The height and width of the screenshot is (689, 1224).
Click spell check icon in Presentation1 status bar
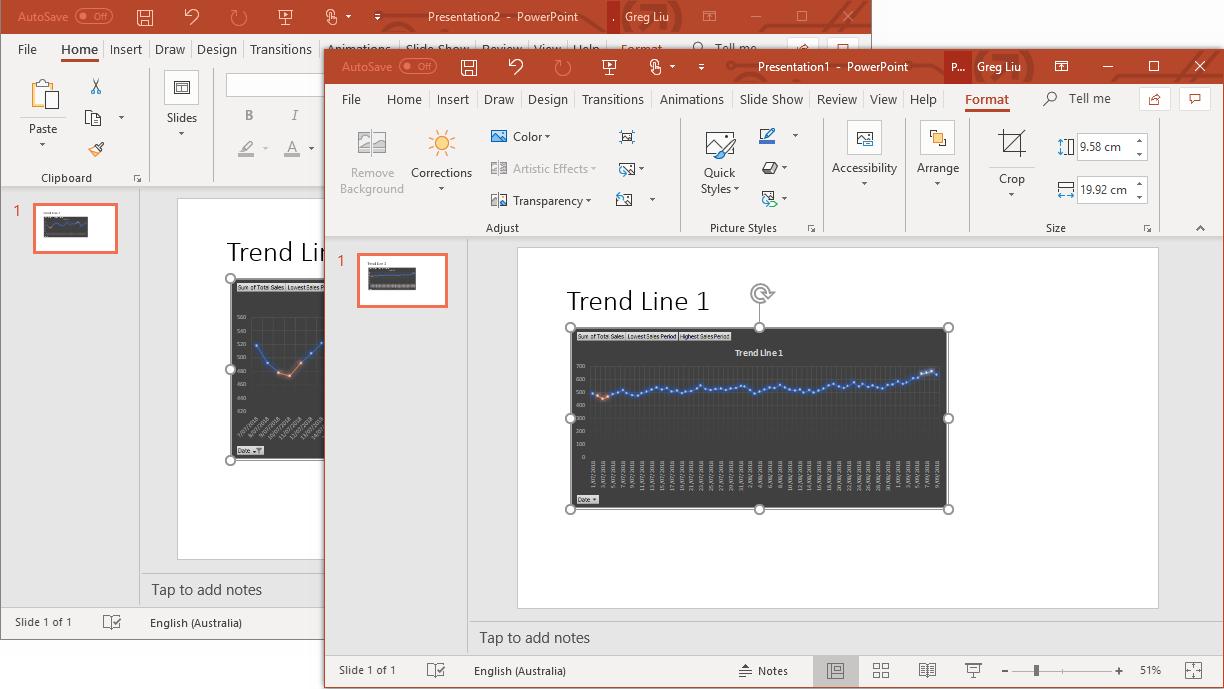coord(436,670)
